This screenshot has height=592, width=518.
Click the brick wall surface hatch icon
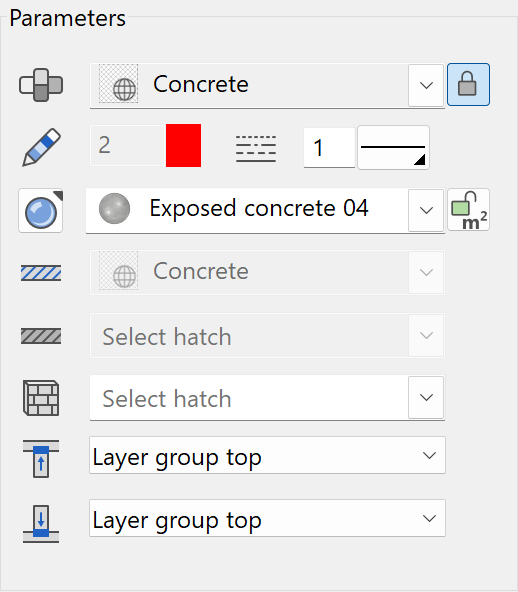click(x=41, y=398)
